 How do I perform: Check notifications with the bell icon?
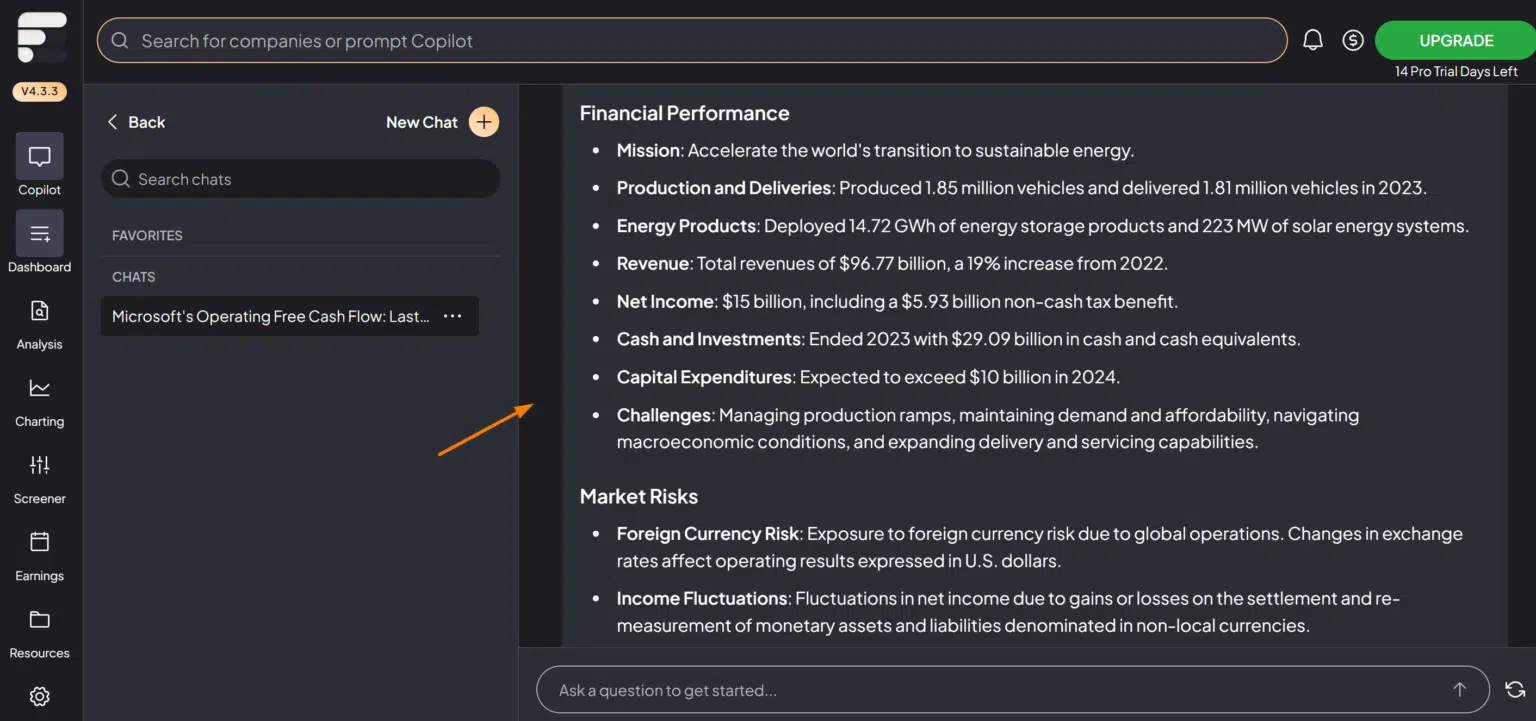[1313, 39]
